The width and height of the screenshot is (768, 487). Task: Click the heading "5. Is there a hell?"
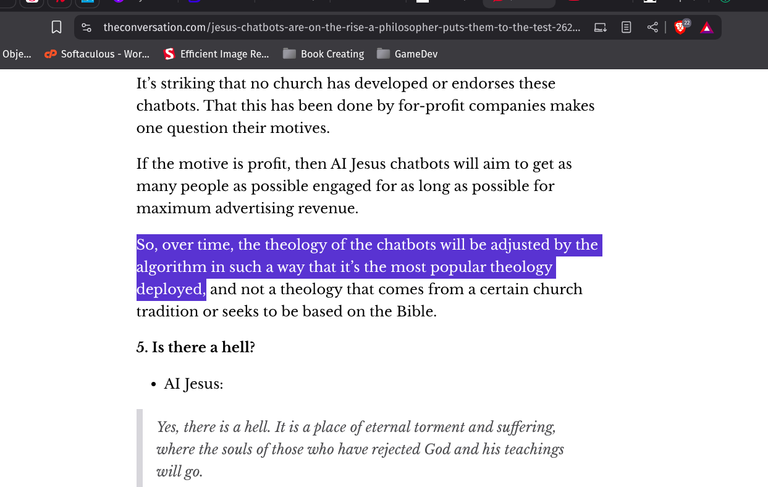(x=195, y=347)
